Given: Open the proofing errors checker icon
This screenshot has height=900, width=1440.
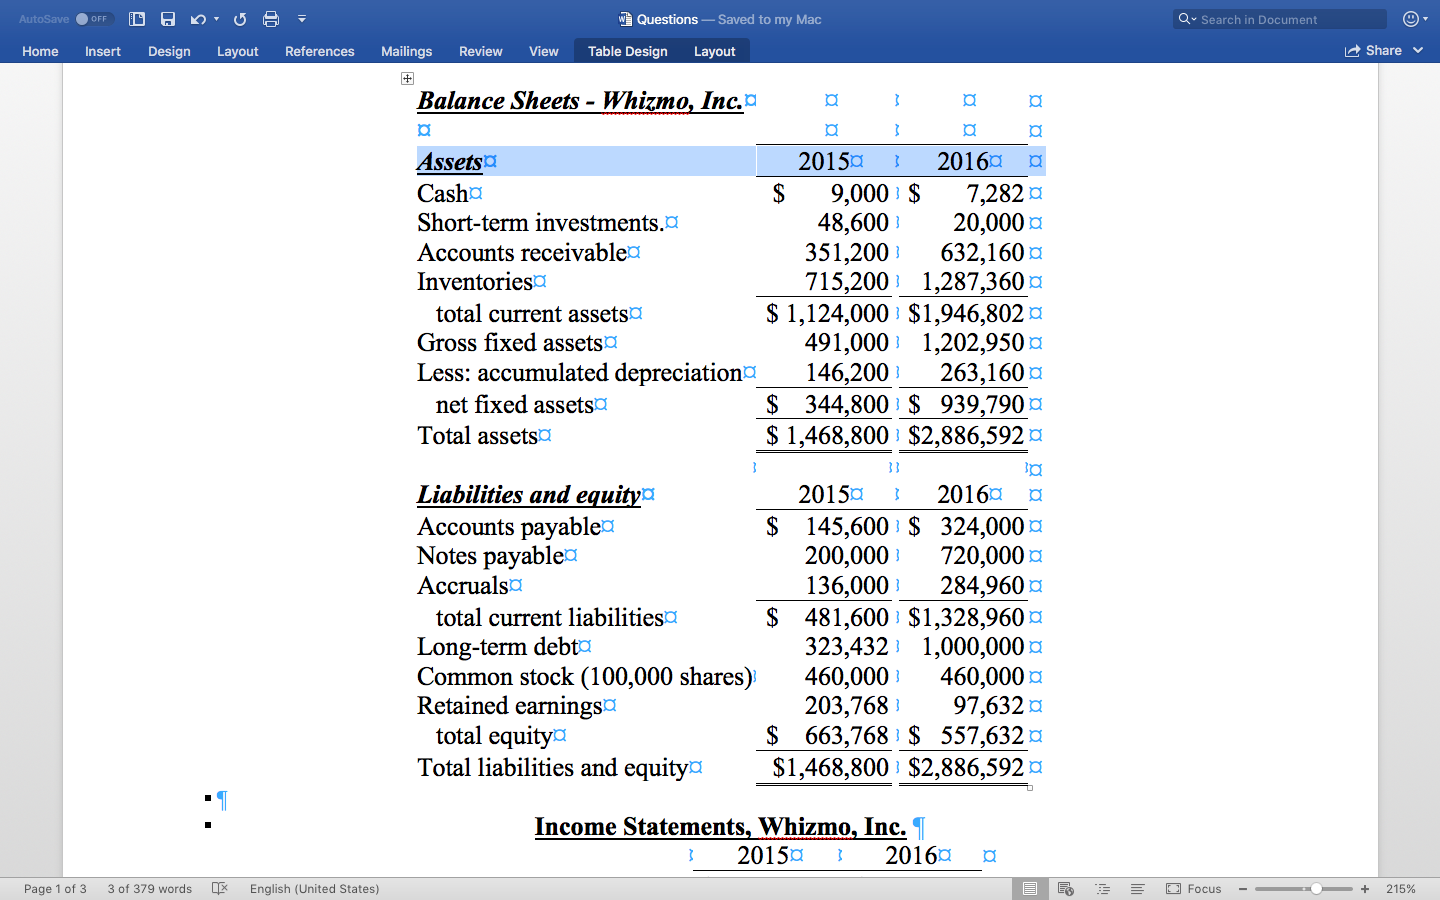Looking at the screenshot, I should pyautogui.click(x=219, y=888).
